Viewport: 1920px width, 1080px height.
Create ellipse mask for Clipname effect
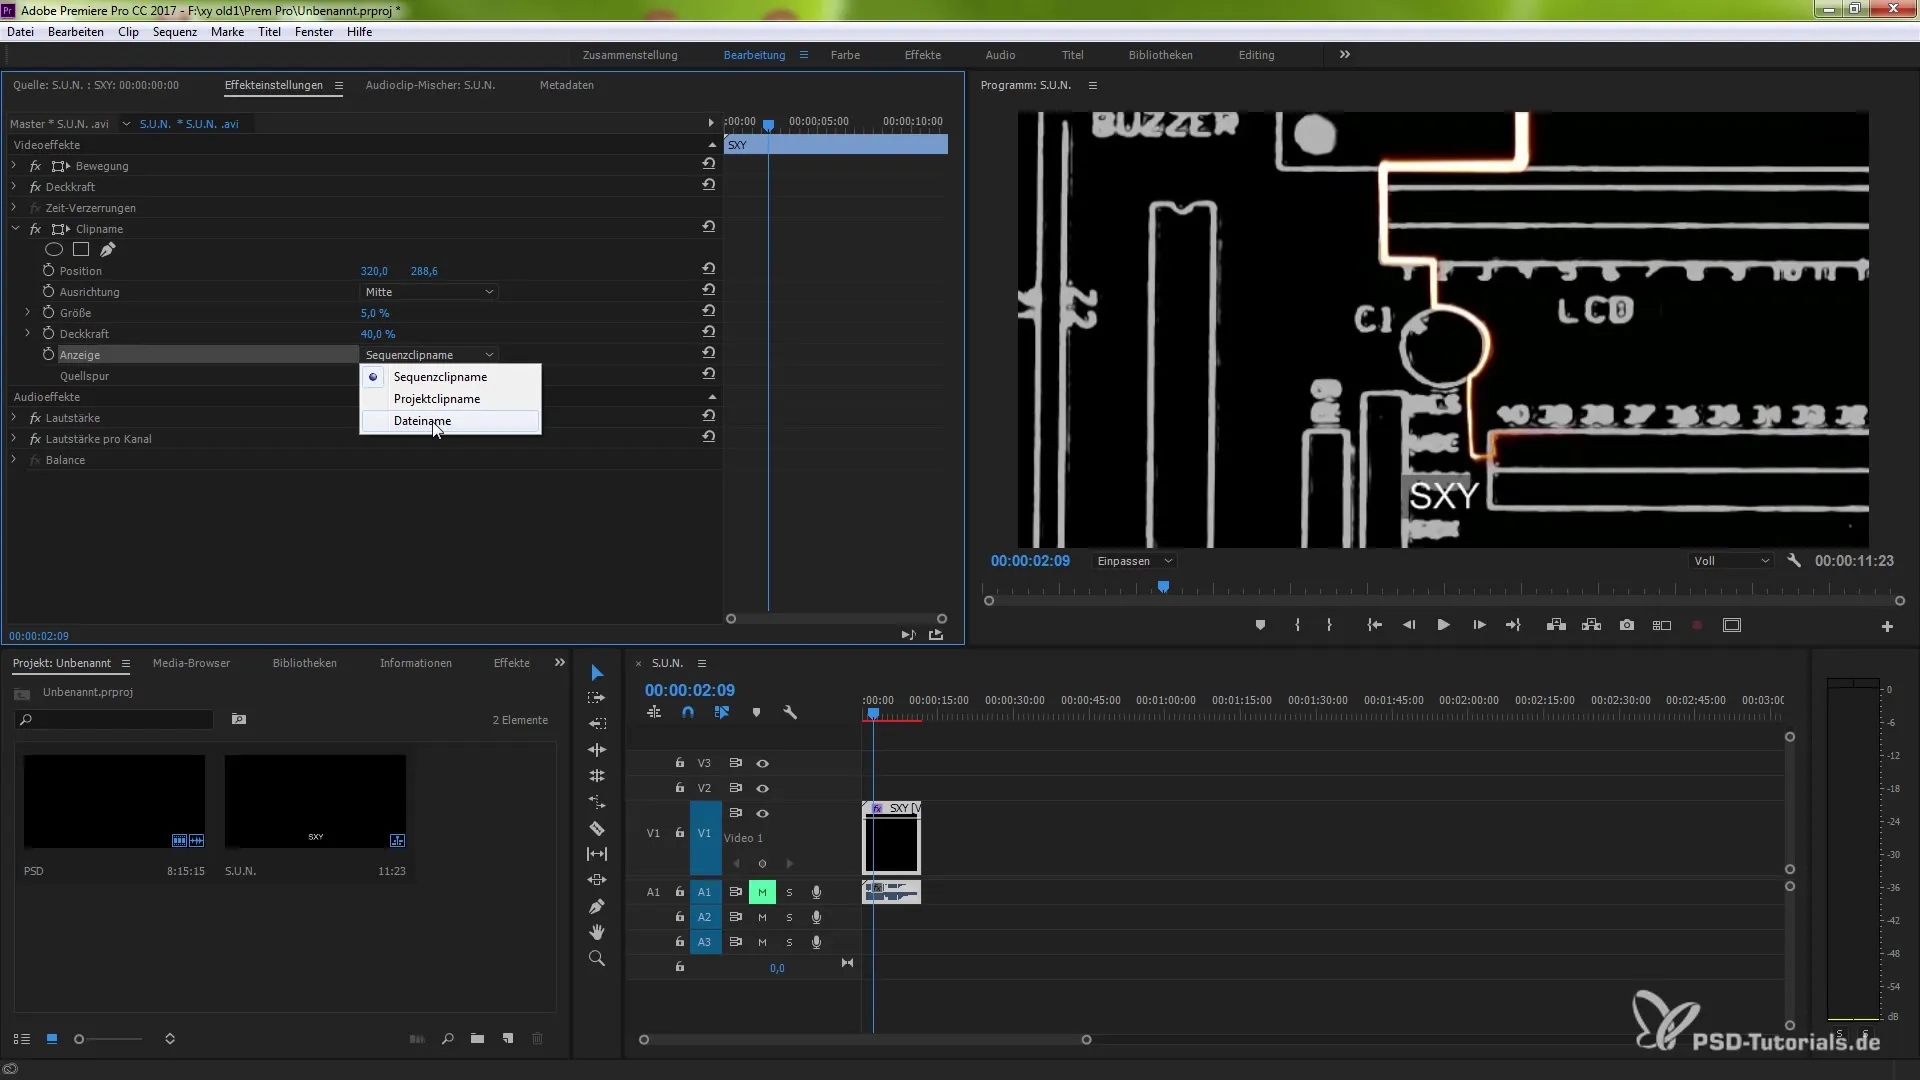click(54, 249)
